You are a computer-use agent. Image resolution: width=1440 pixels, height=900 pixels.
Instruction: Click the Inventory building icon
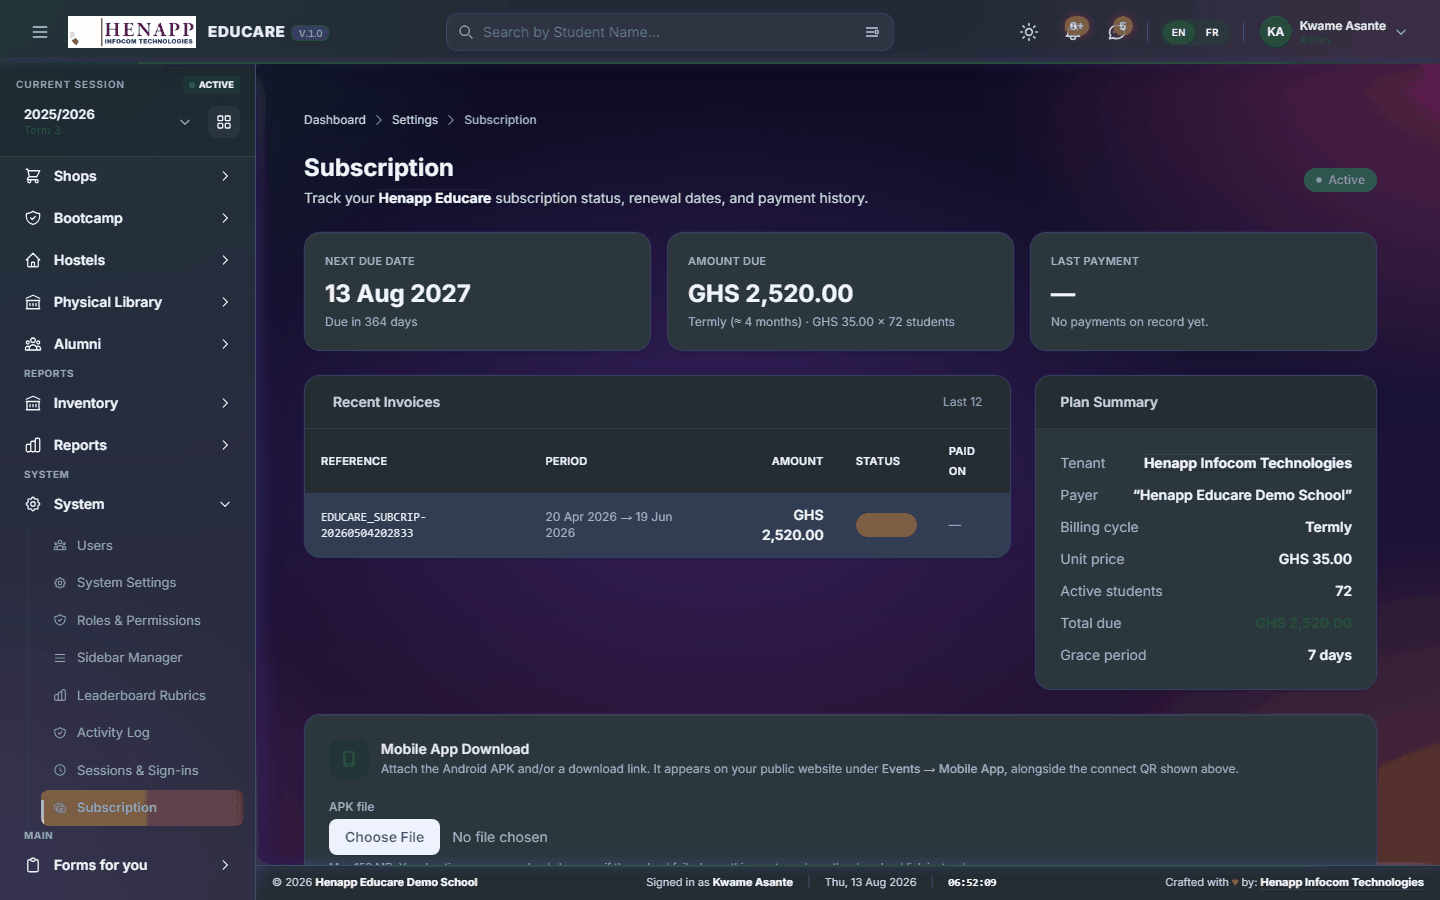(x=33, y=403)
